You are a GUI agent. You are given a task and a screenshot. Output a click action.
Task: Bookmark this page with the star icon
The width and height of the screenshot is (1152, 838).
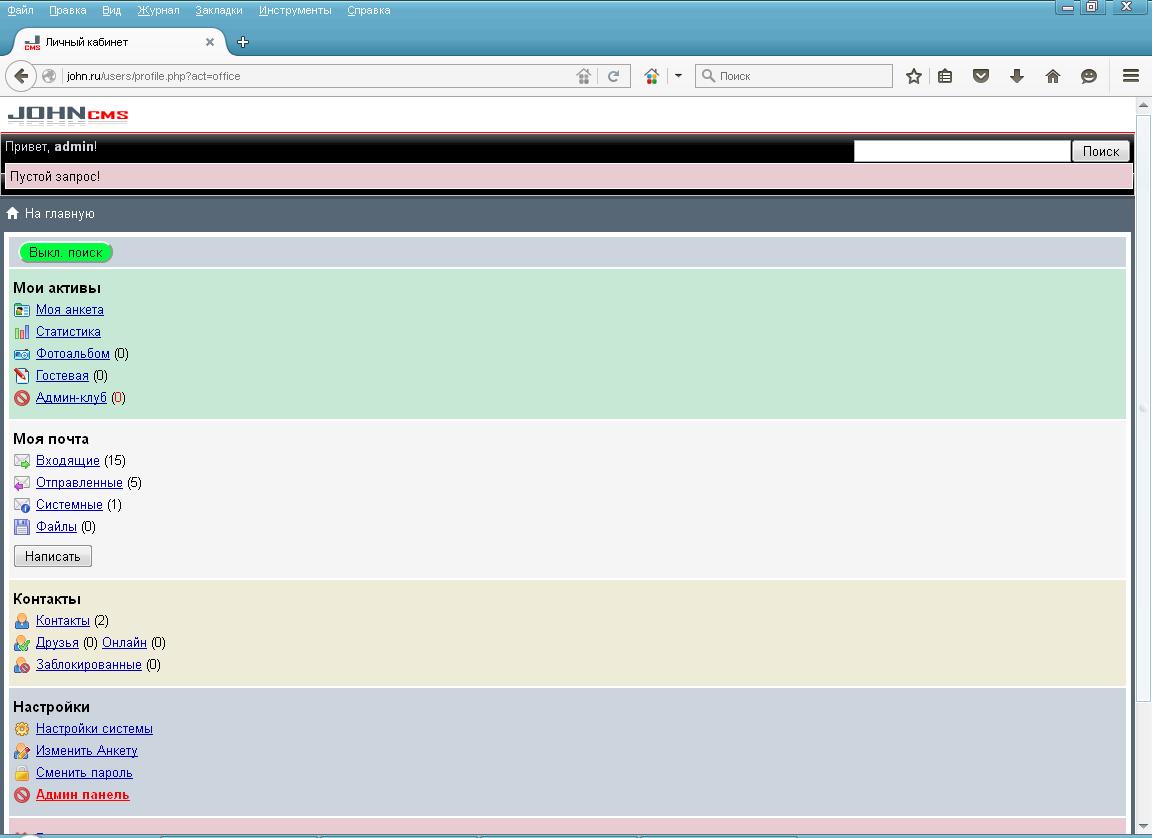coord(913,76)
